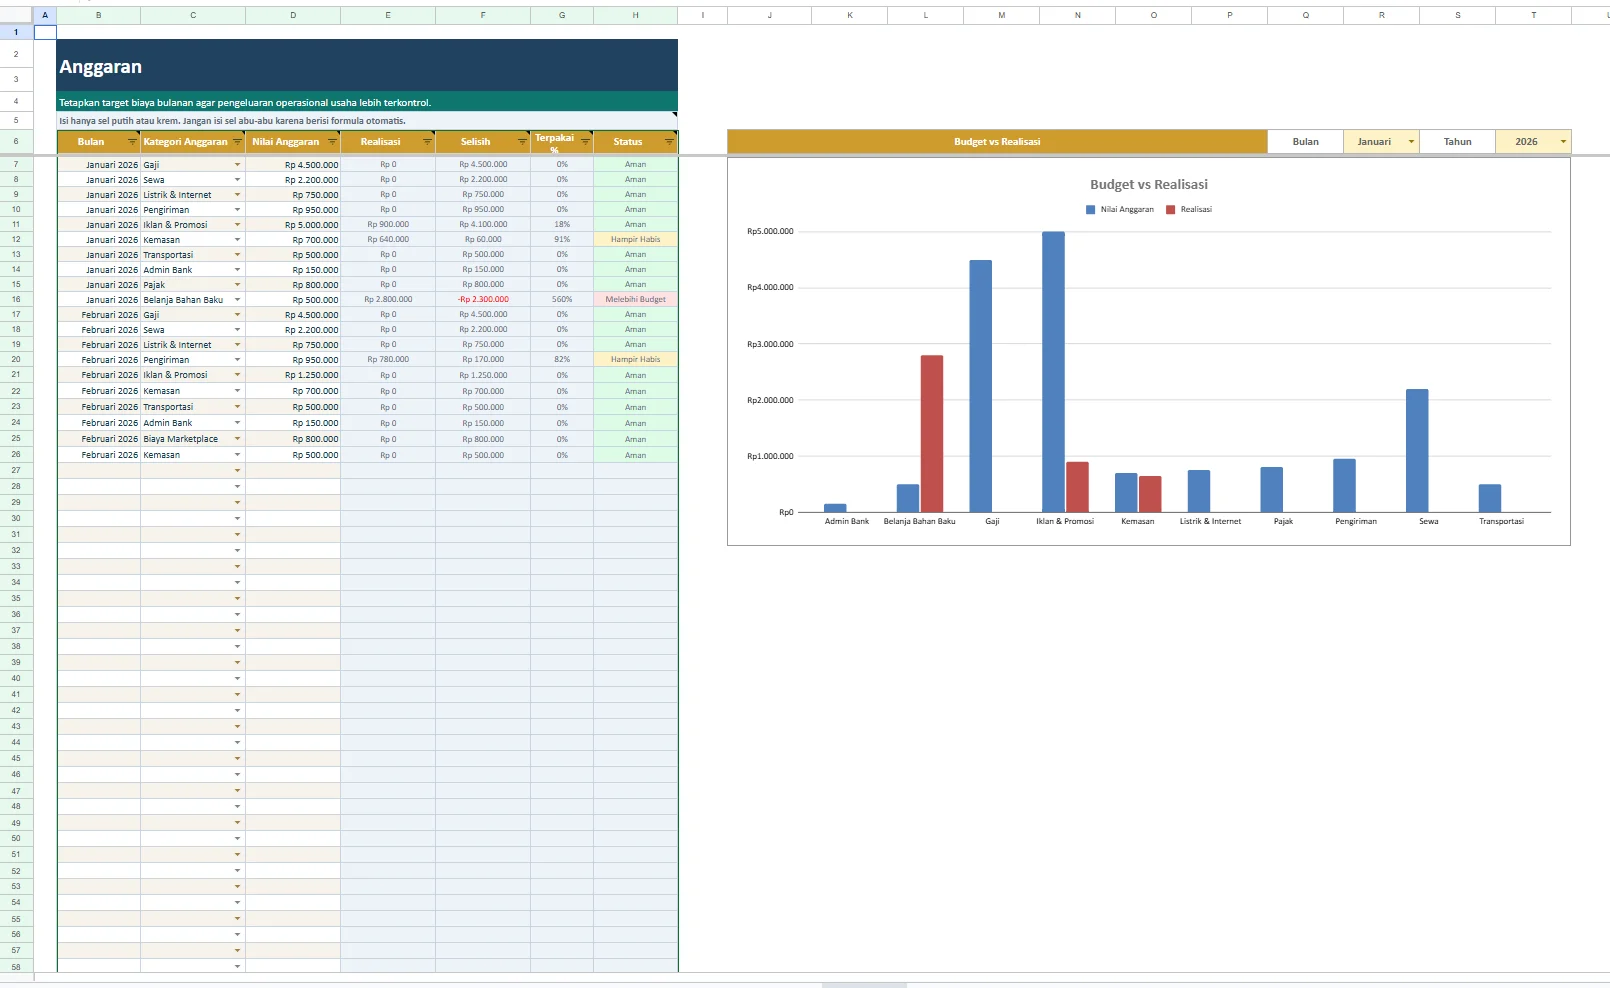This screenshot has width=1610, height=988.
Task: Select the 'Rp 170.000' Selisih cell
Action: (483, 359)
